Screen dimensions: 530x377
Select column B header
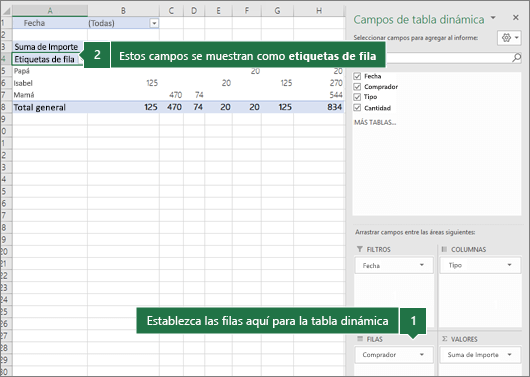pos(123,11)
